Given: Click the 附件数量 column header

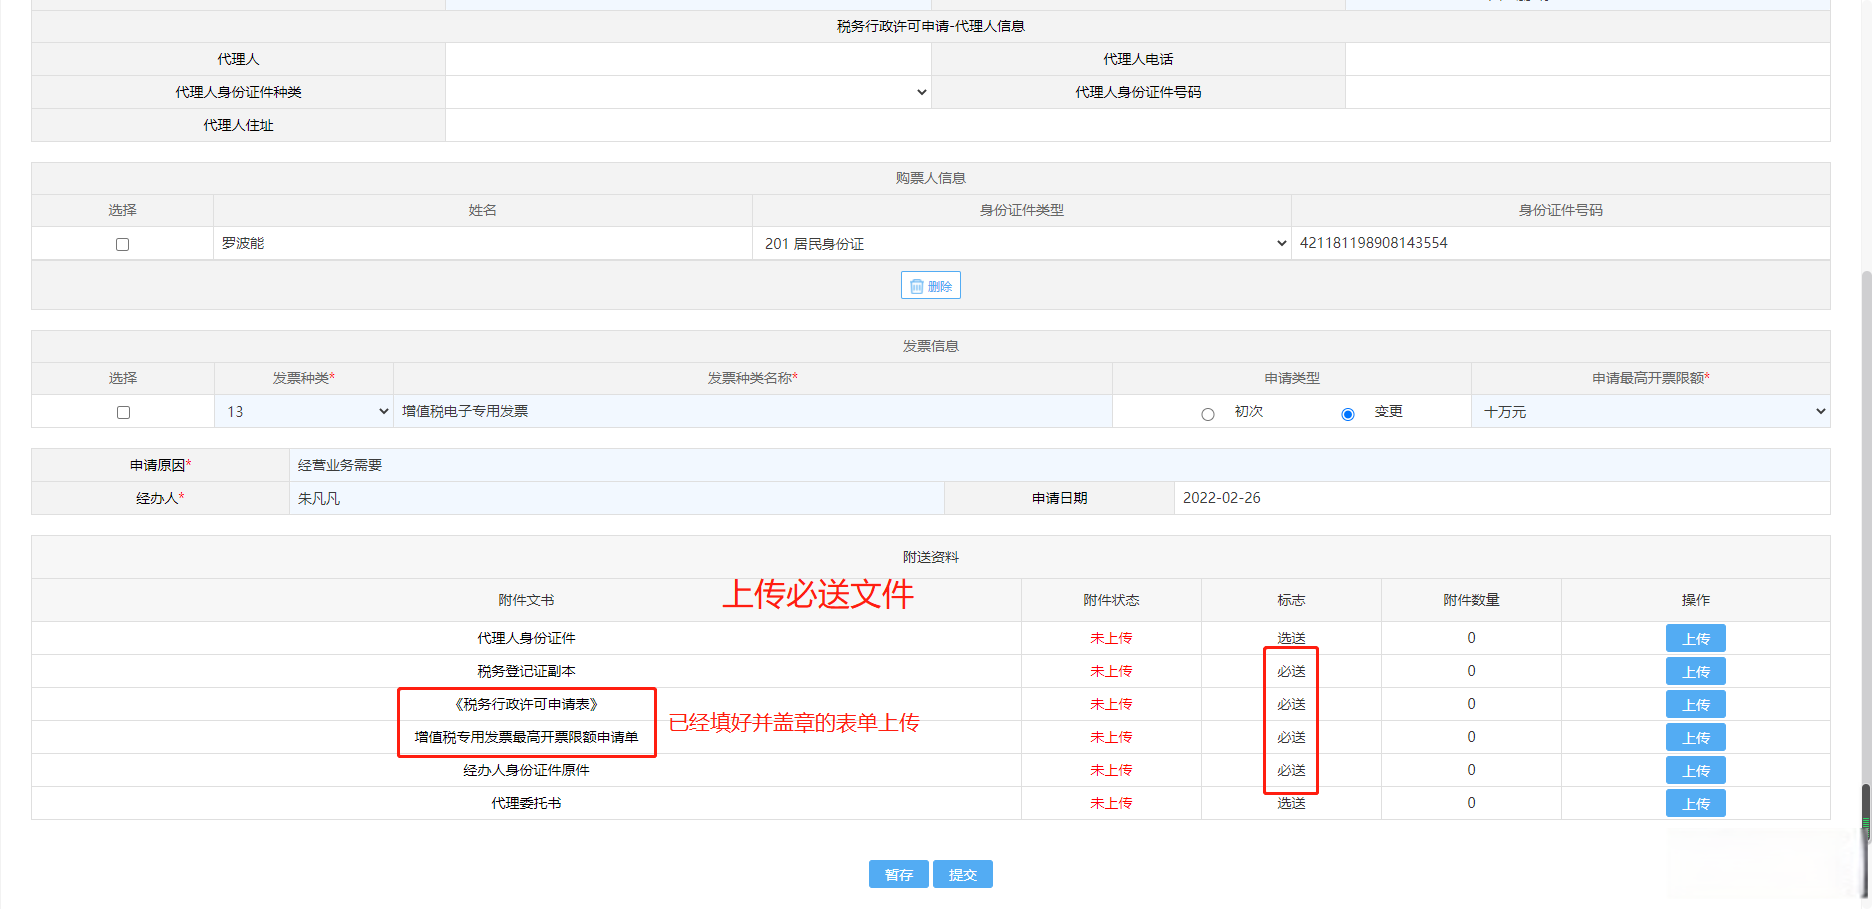Looking at the screenshot, I should [1471, 600].
